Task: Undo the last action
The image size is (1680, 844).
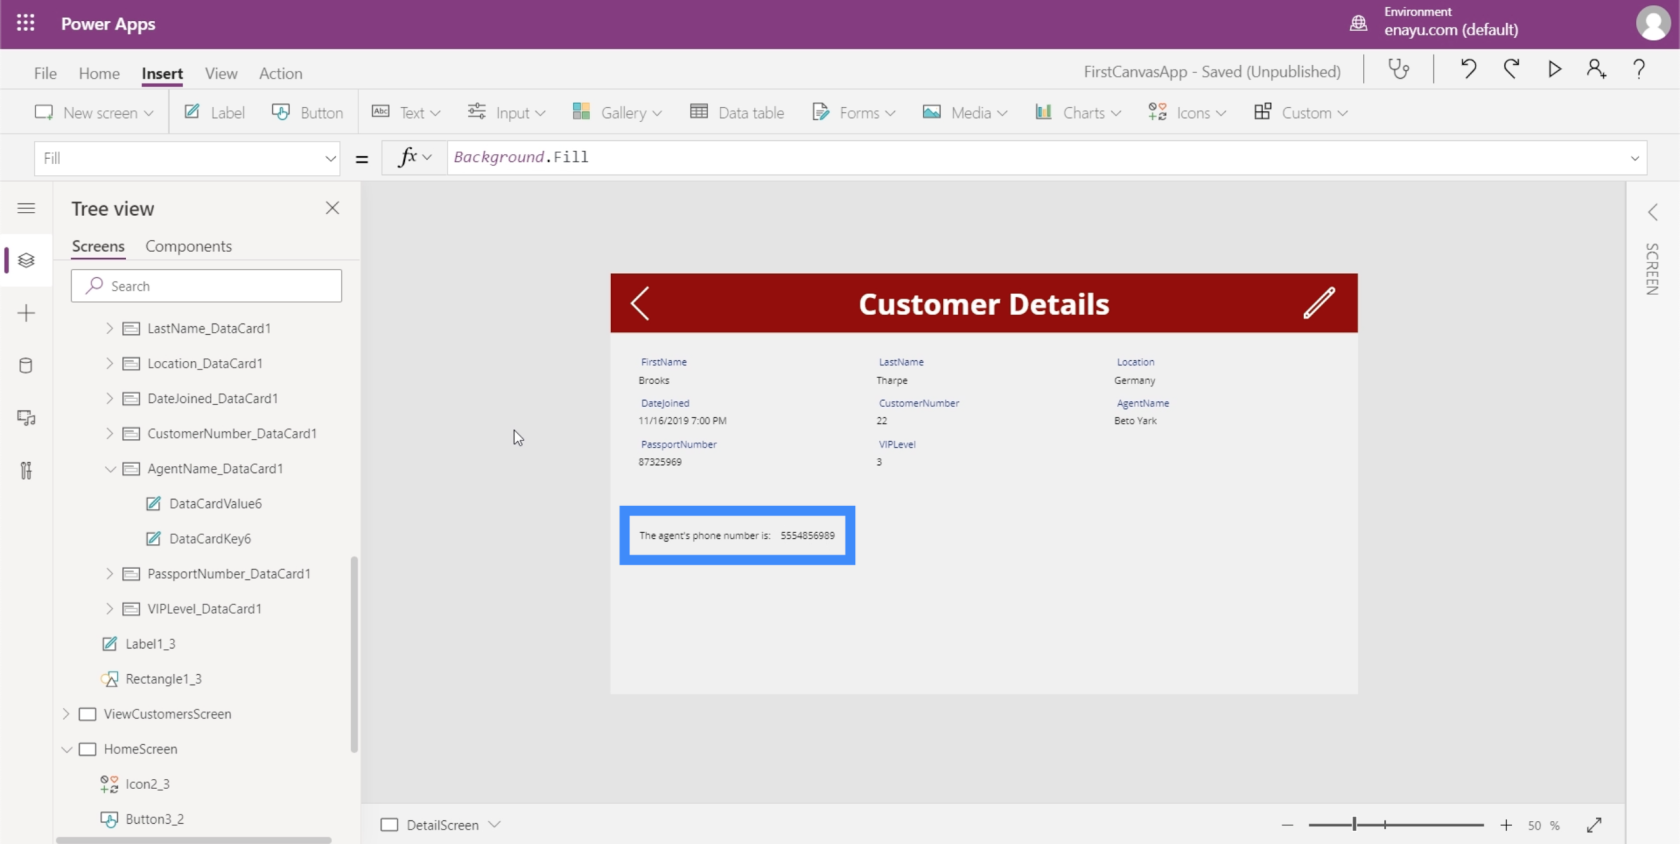Action: tap(1468, 69)
